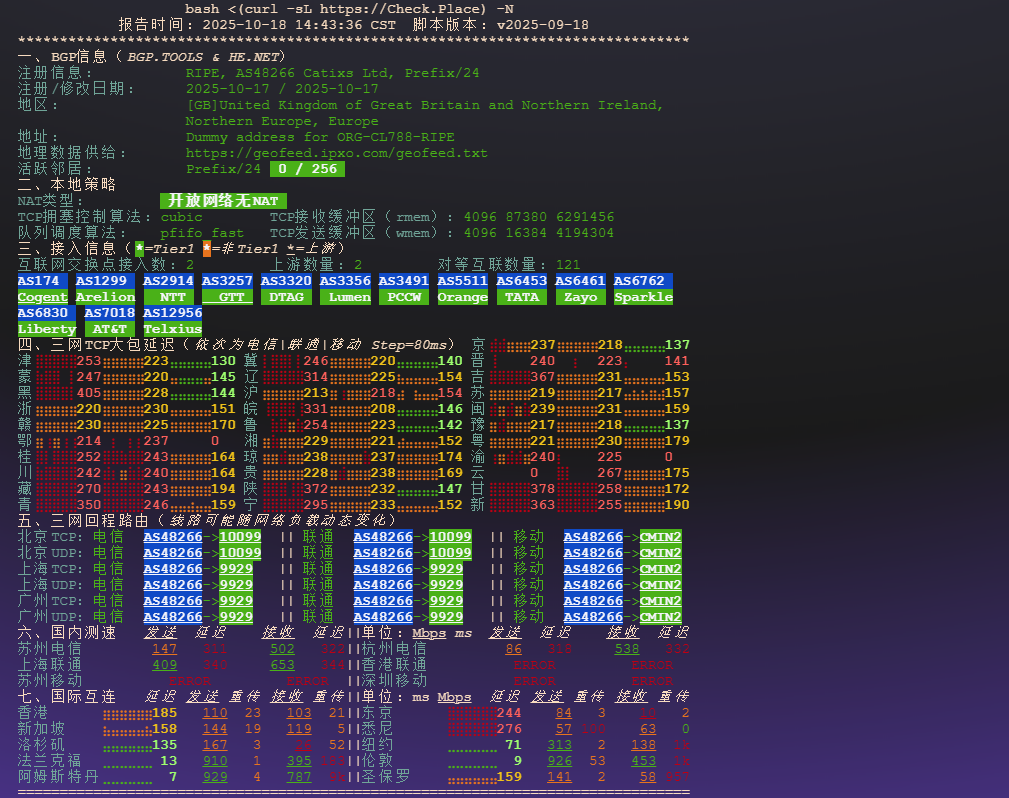Click the 苏州电信 send speed value 147

[x=164, y=649]
